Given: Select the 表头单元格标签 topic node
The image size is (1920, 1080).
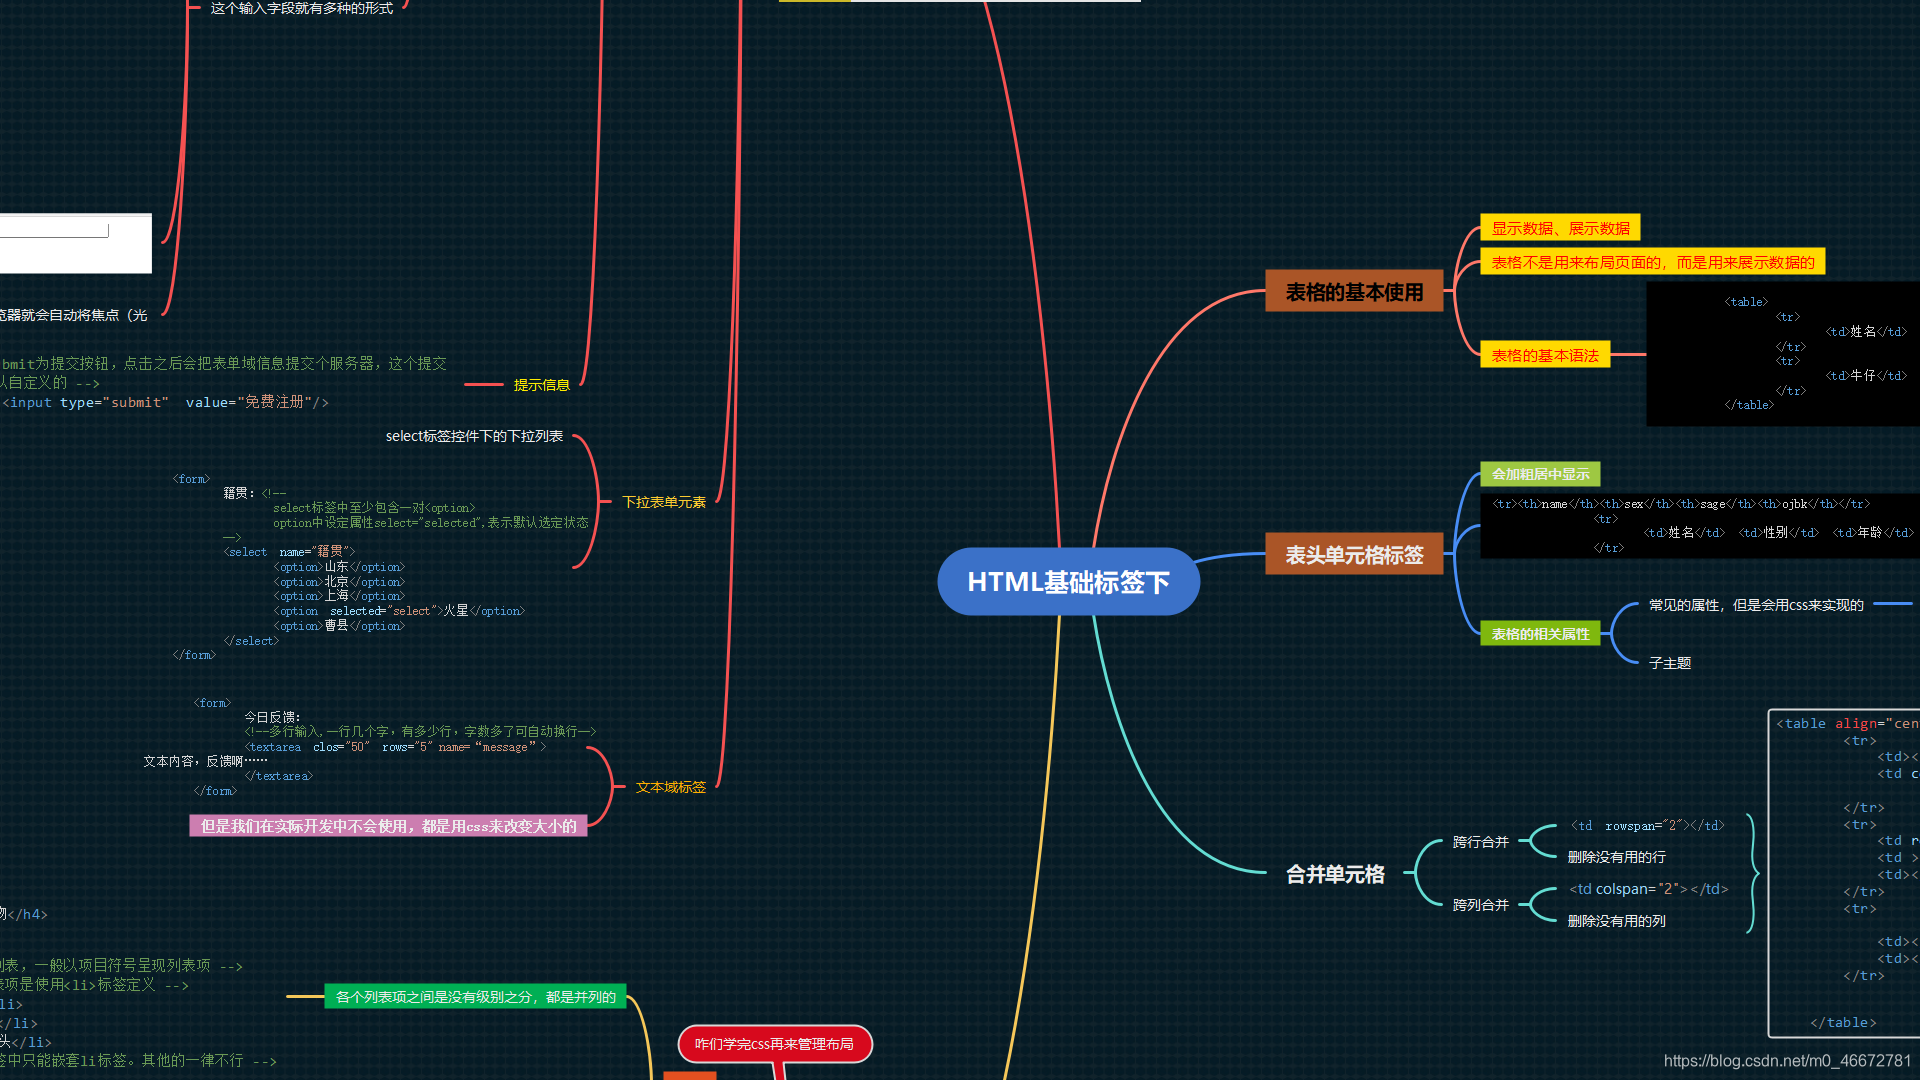Looking at the screenshot, I should (1354, 554).
